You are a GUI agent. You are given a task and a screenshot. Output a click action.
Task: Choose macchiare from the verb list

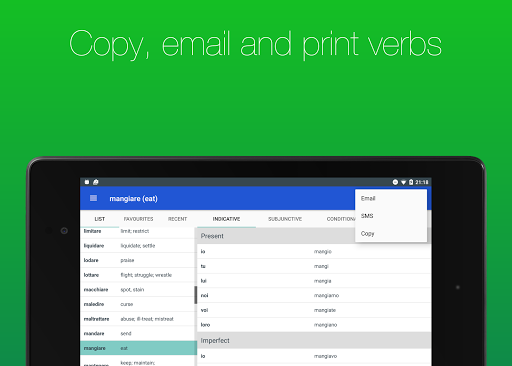(x=137, y=290)
